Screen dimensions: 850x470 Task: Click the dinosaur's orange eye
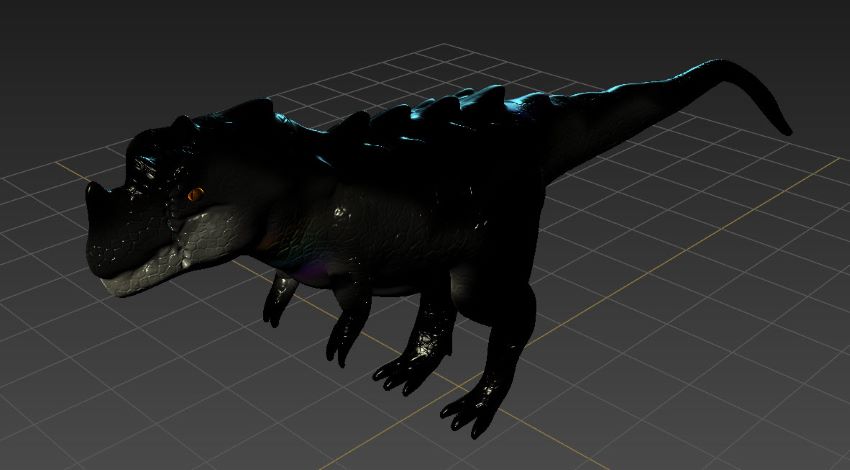tap(195, 192)
